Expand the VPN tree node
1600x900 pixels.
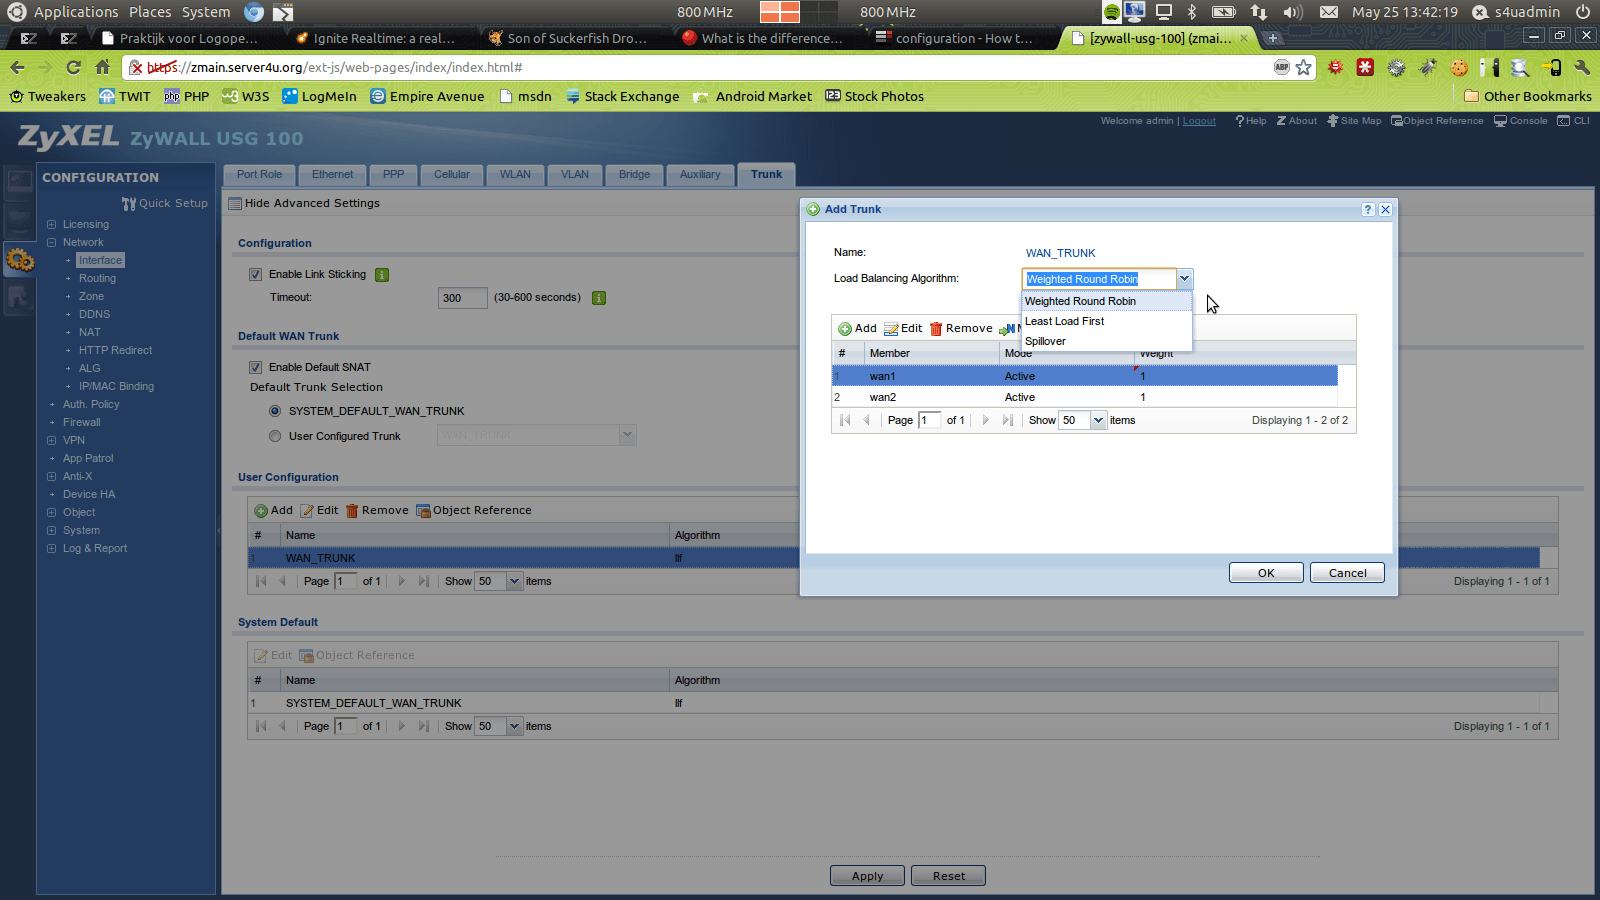[x=51, y=441]
